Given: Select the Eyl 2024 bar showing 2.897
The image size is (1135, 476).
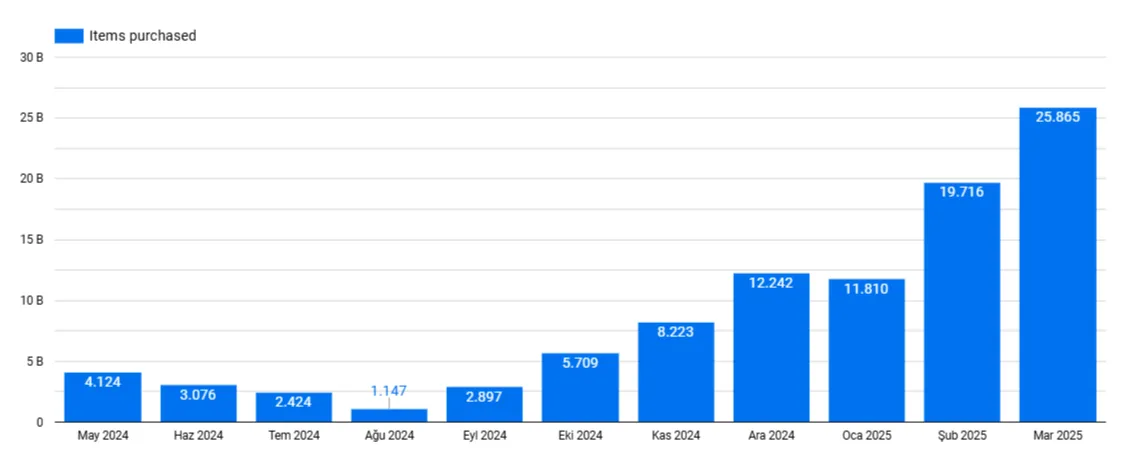Looking at the screenshot, I should point(484,405).
